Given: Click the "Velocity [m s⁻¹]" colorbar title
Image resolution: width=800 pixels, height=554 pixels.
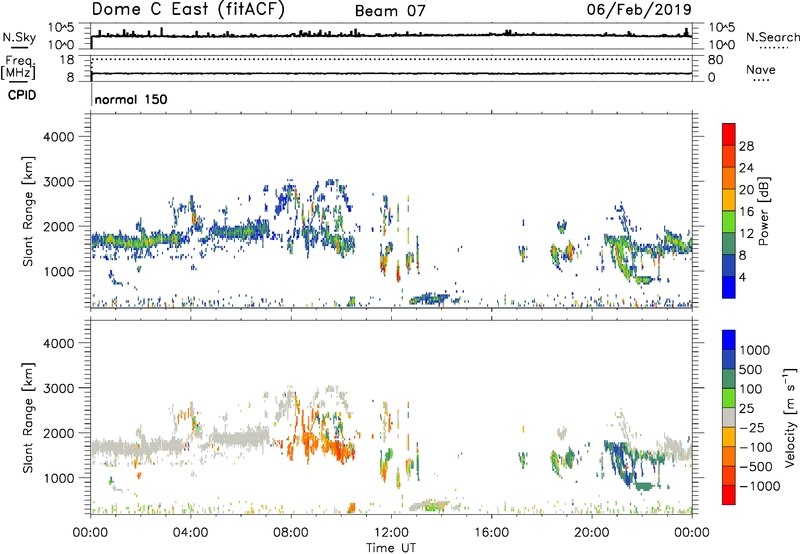Looking at the screenshot, I should (790, 416).
